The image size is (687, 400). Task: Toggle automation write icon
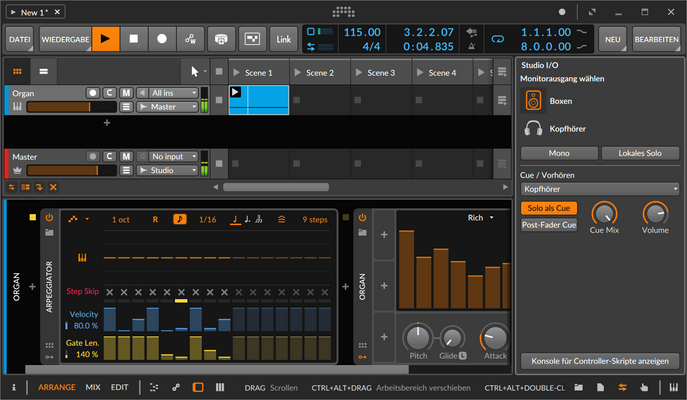pyautogui.click(x=190, y=39)
